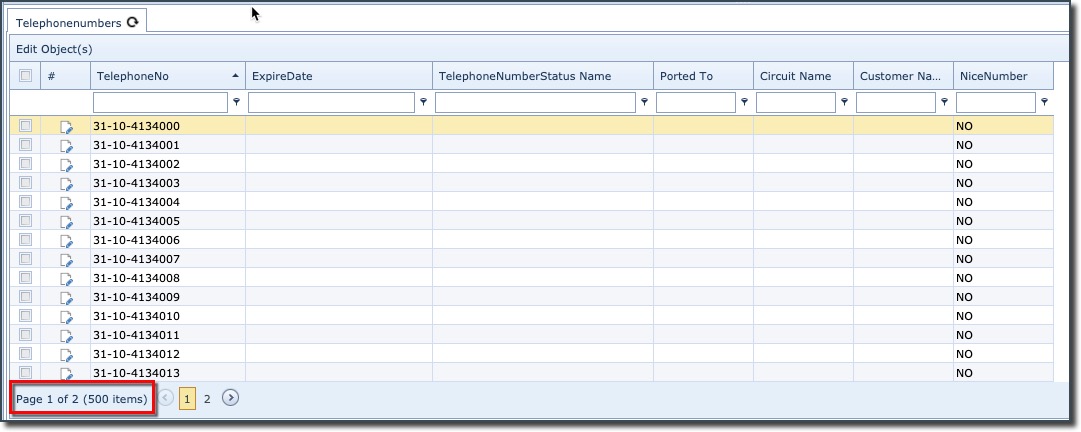Open edit icon for 31-10-4134007
This screenshot has height=432, width=1081.
point(66,260)
